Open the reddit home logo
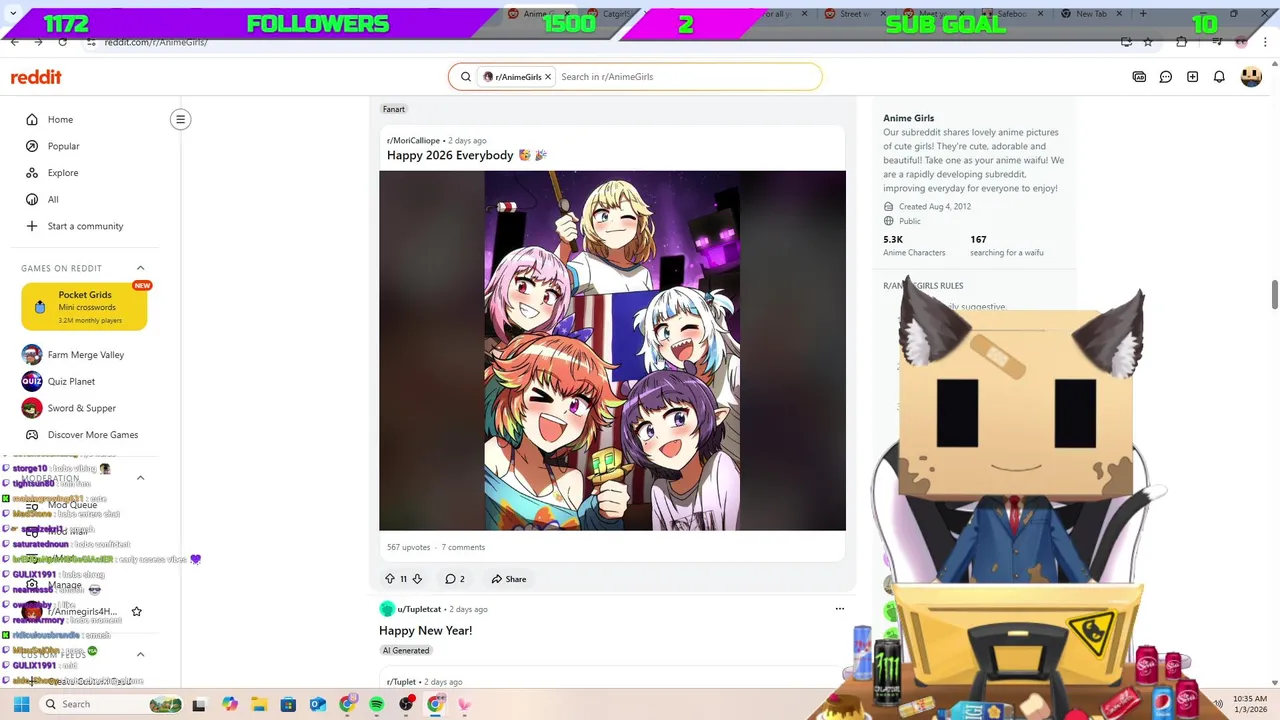 [x=36, y=77]
